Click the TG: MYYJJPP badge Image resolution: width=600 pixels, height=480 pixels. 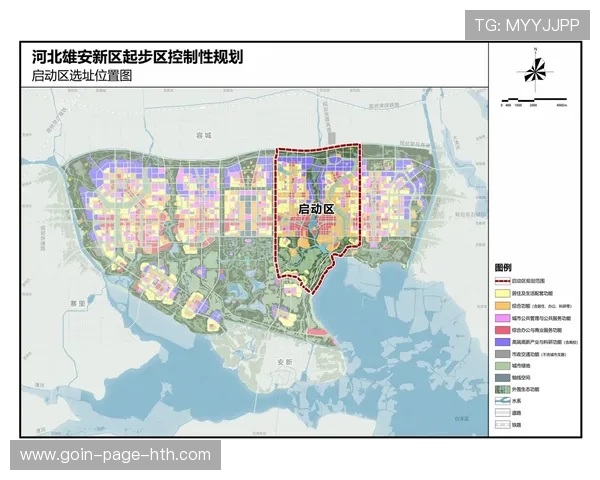pos(527,24)
